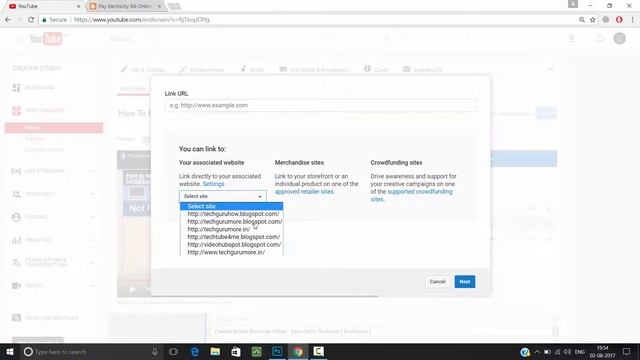The image size is (640, 360).
Task: Select the highlighted 'Select site' option
Action: [231, 206]
